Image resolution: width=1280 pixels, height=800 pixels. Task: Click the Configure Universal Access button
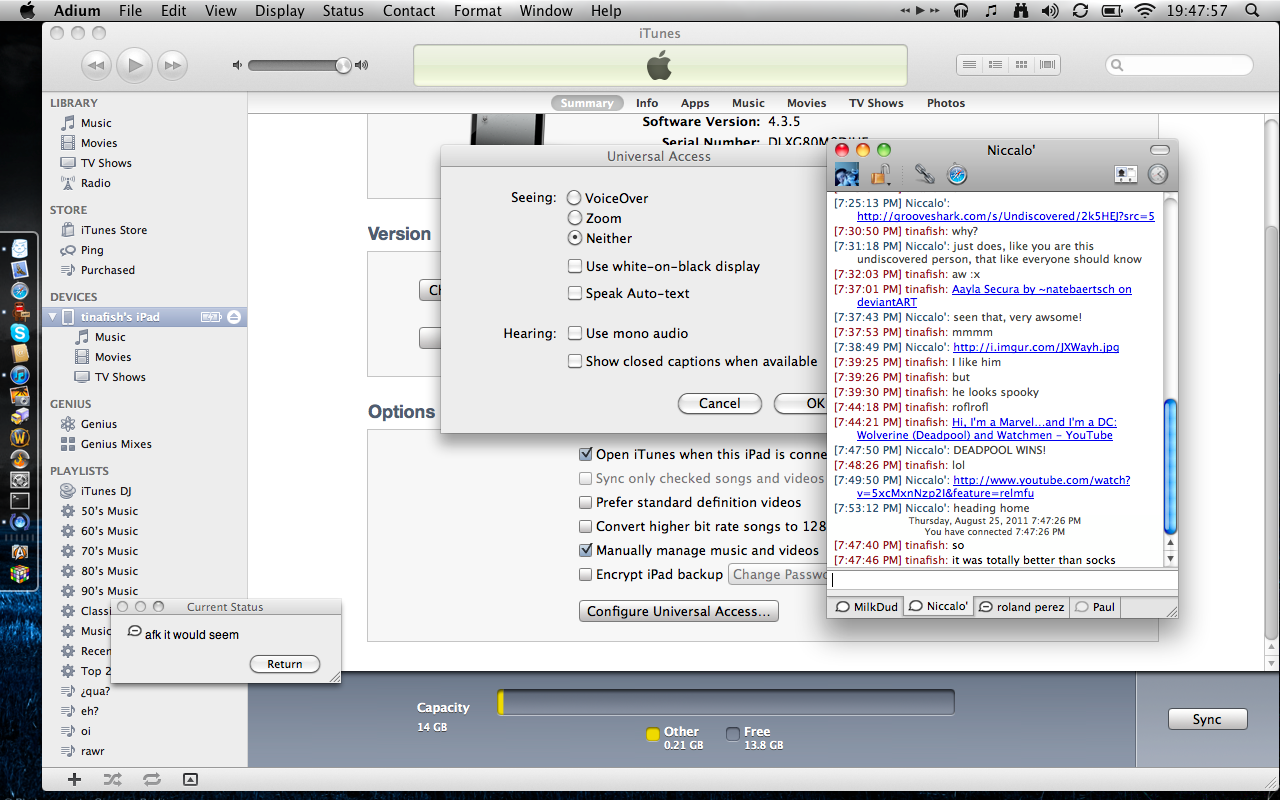point(678,611)
